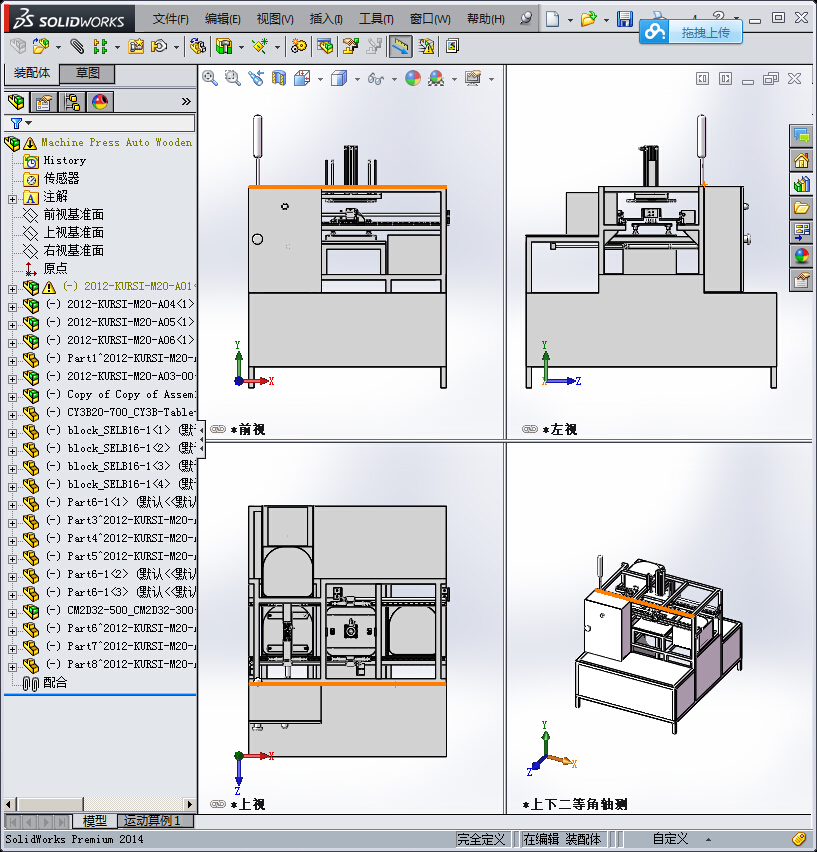The width and height of the screenshot is (817, 852).
Task: Select the Zoom to Area tool
Action: click(232, 79)
